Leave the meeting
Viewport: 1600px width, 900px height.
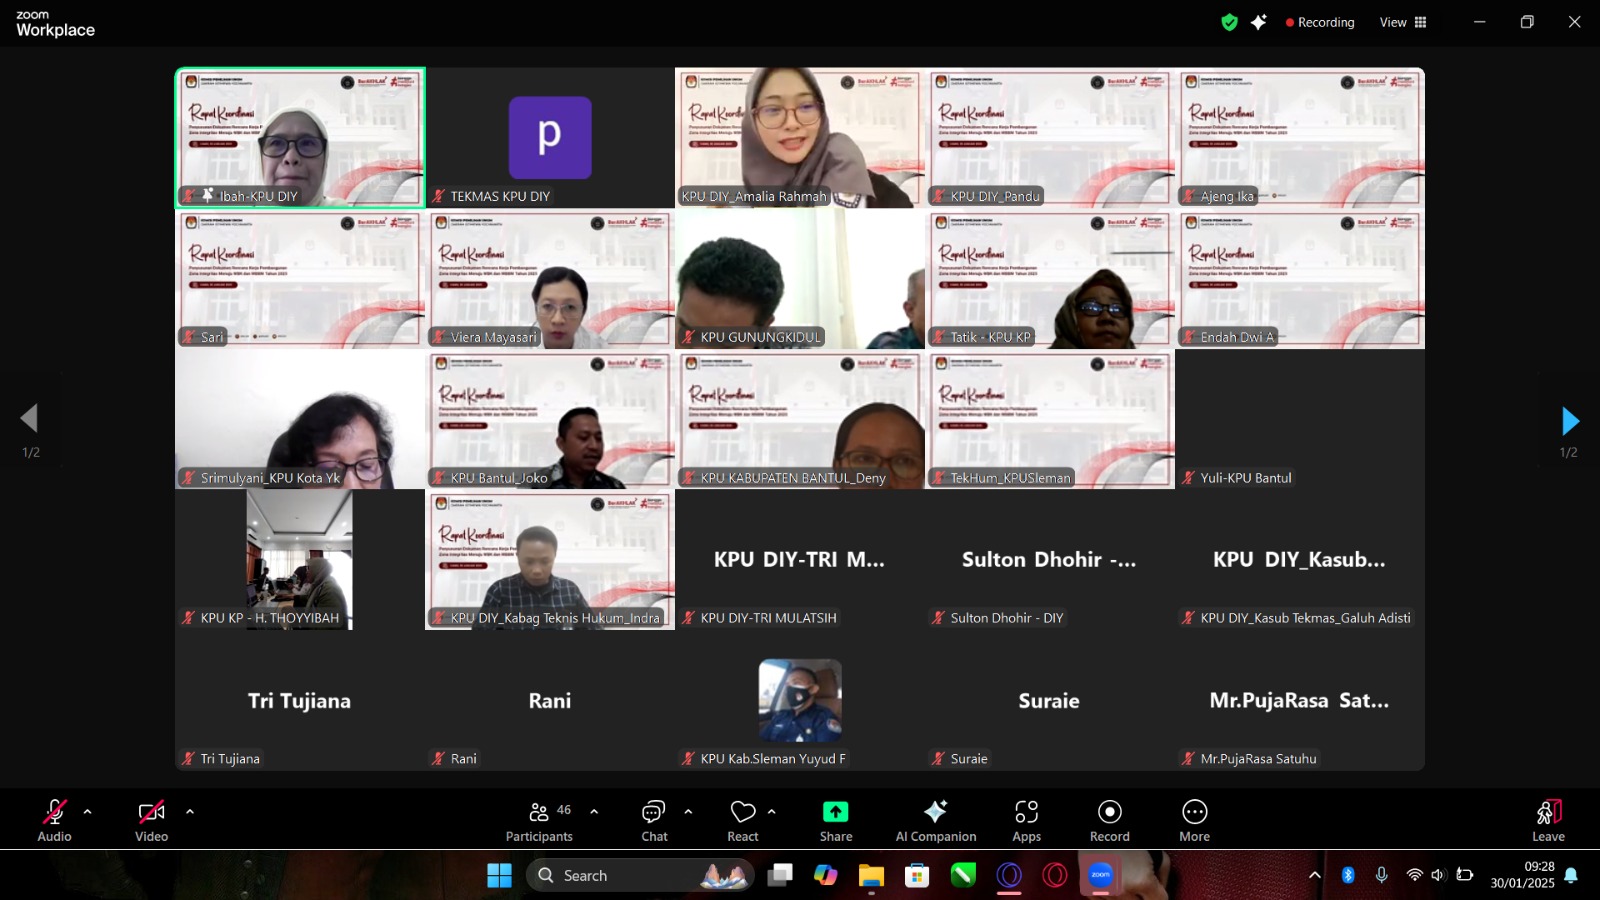coord(1548,820)
